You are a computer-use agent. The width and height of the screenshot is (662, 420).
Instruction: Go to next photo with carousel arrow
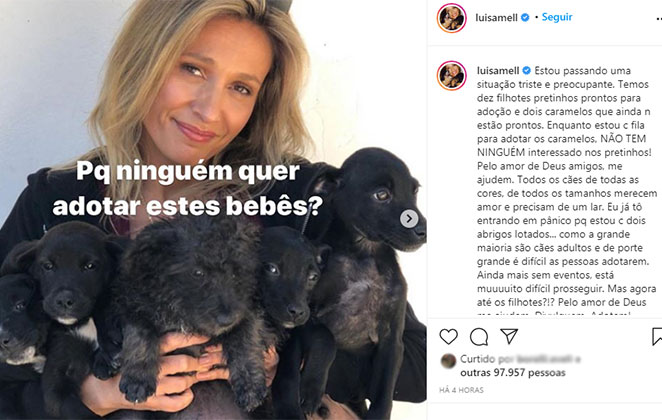coord(409,219)
